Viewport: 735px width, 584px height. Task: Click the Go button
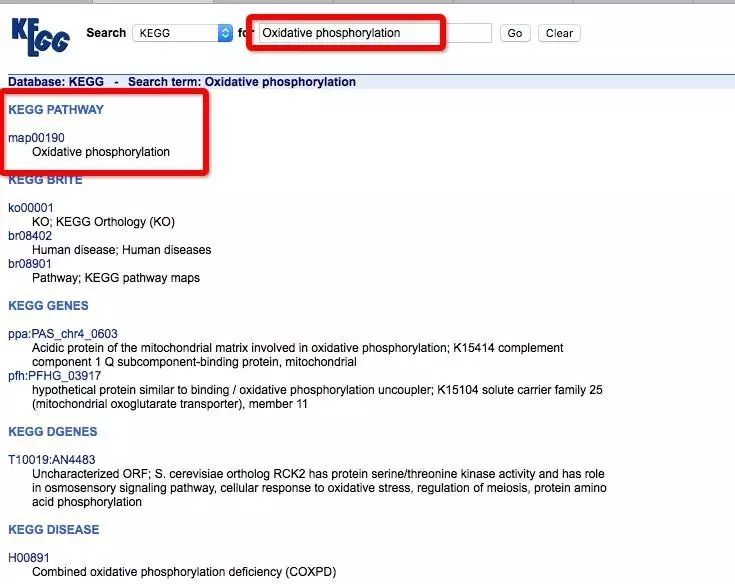pos(515,33)
